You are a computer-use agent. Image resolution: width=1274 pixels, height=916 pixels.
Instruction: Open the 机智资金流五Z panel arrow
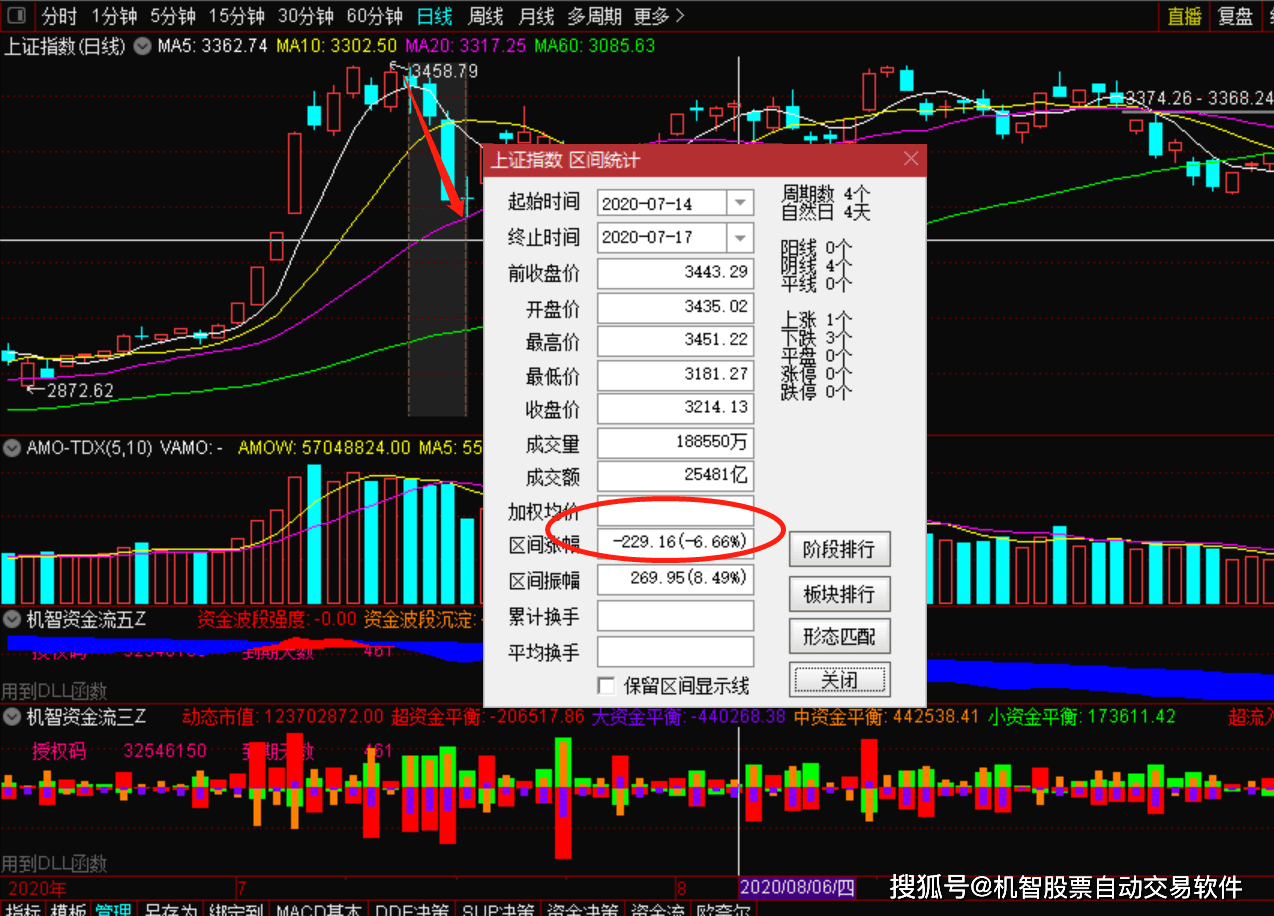(12, 620)
